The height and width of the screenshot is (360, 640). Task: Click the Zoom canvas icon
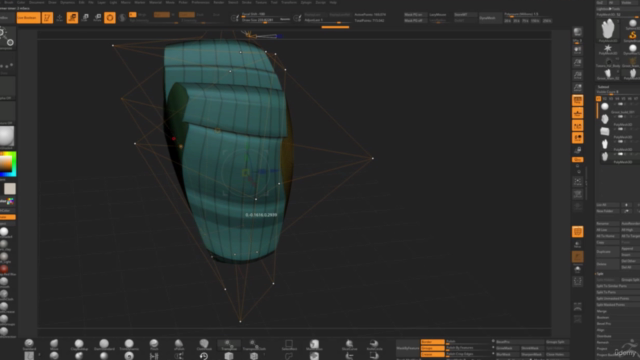pyautogui.click(x=578, y=63)
